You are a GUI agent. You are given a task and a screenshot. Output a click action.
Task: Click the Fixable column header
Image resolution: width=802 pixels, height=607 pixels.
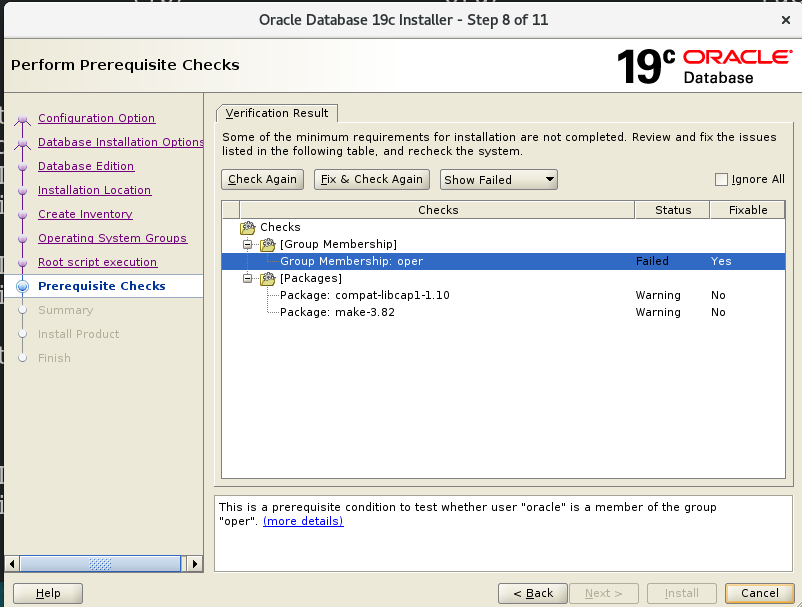(748, 210)
